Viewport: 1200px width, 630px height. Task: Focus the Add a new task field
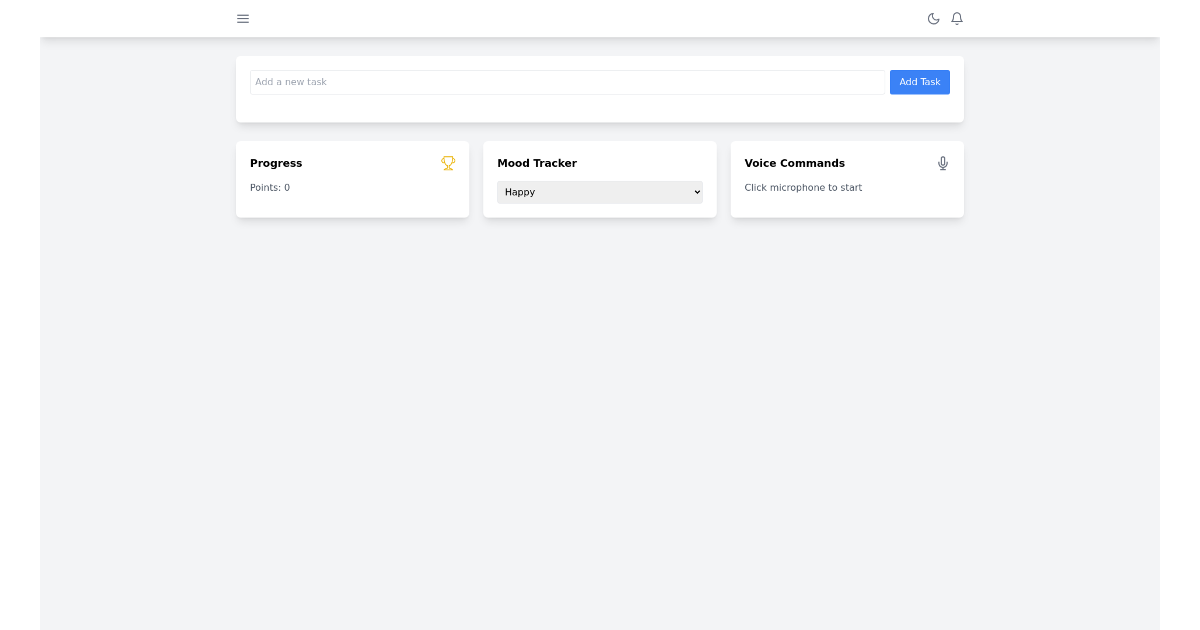[567, 82]
